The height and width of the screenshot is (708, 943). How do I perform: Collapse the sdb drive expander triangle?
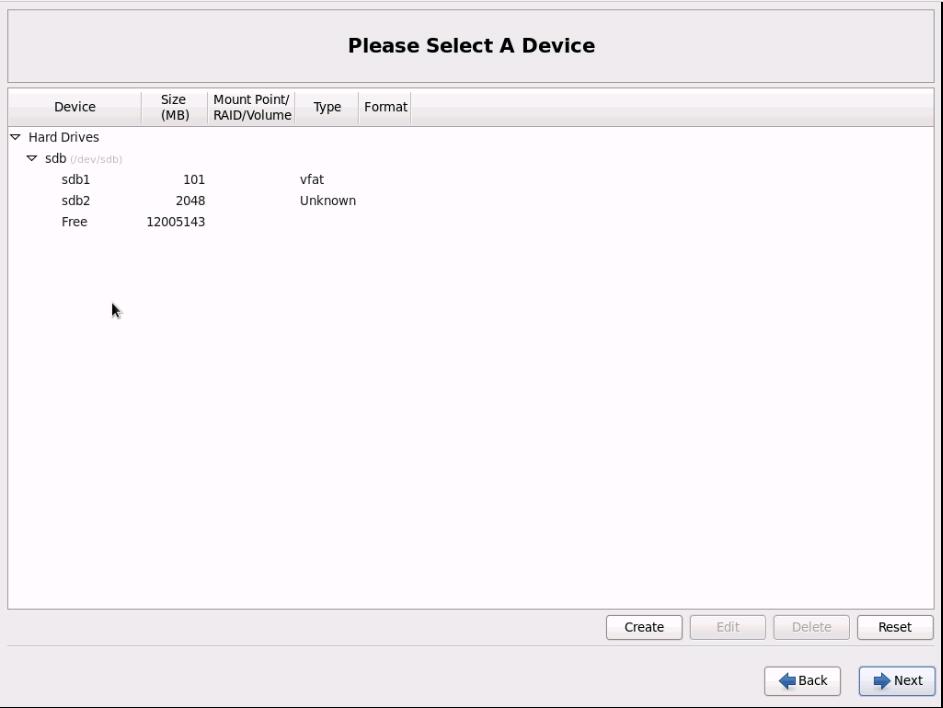[x=32, y=159]
